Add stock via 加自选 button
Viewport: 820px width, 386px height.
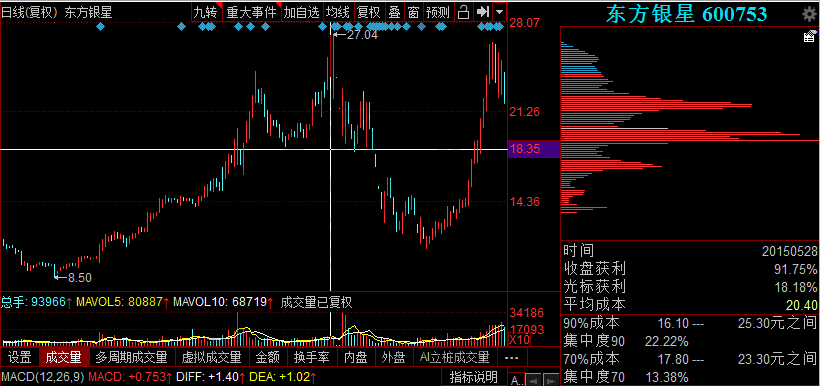302,12
